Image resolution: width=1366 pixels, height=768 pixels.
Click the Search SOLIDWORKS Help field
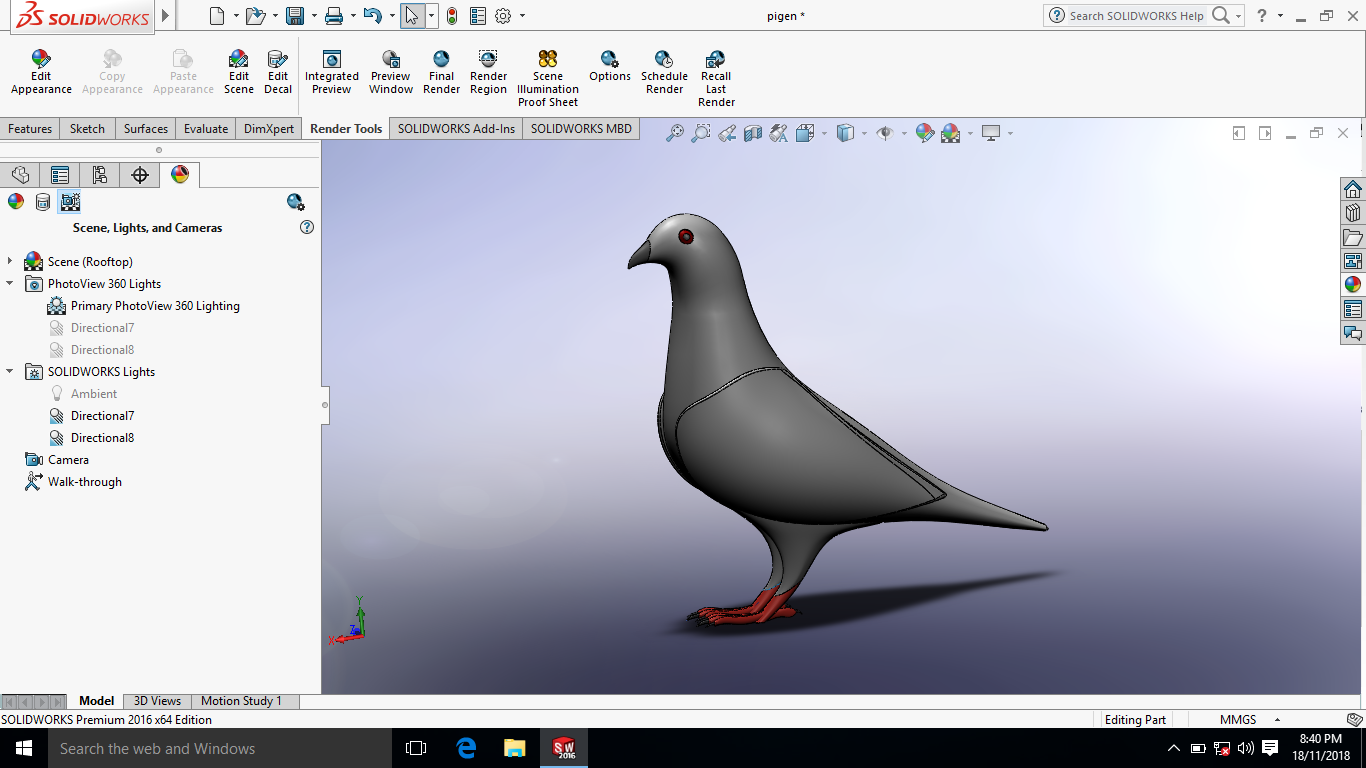(1136, 16)
